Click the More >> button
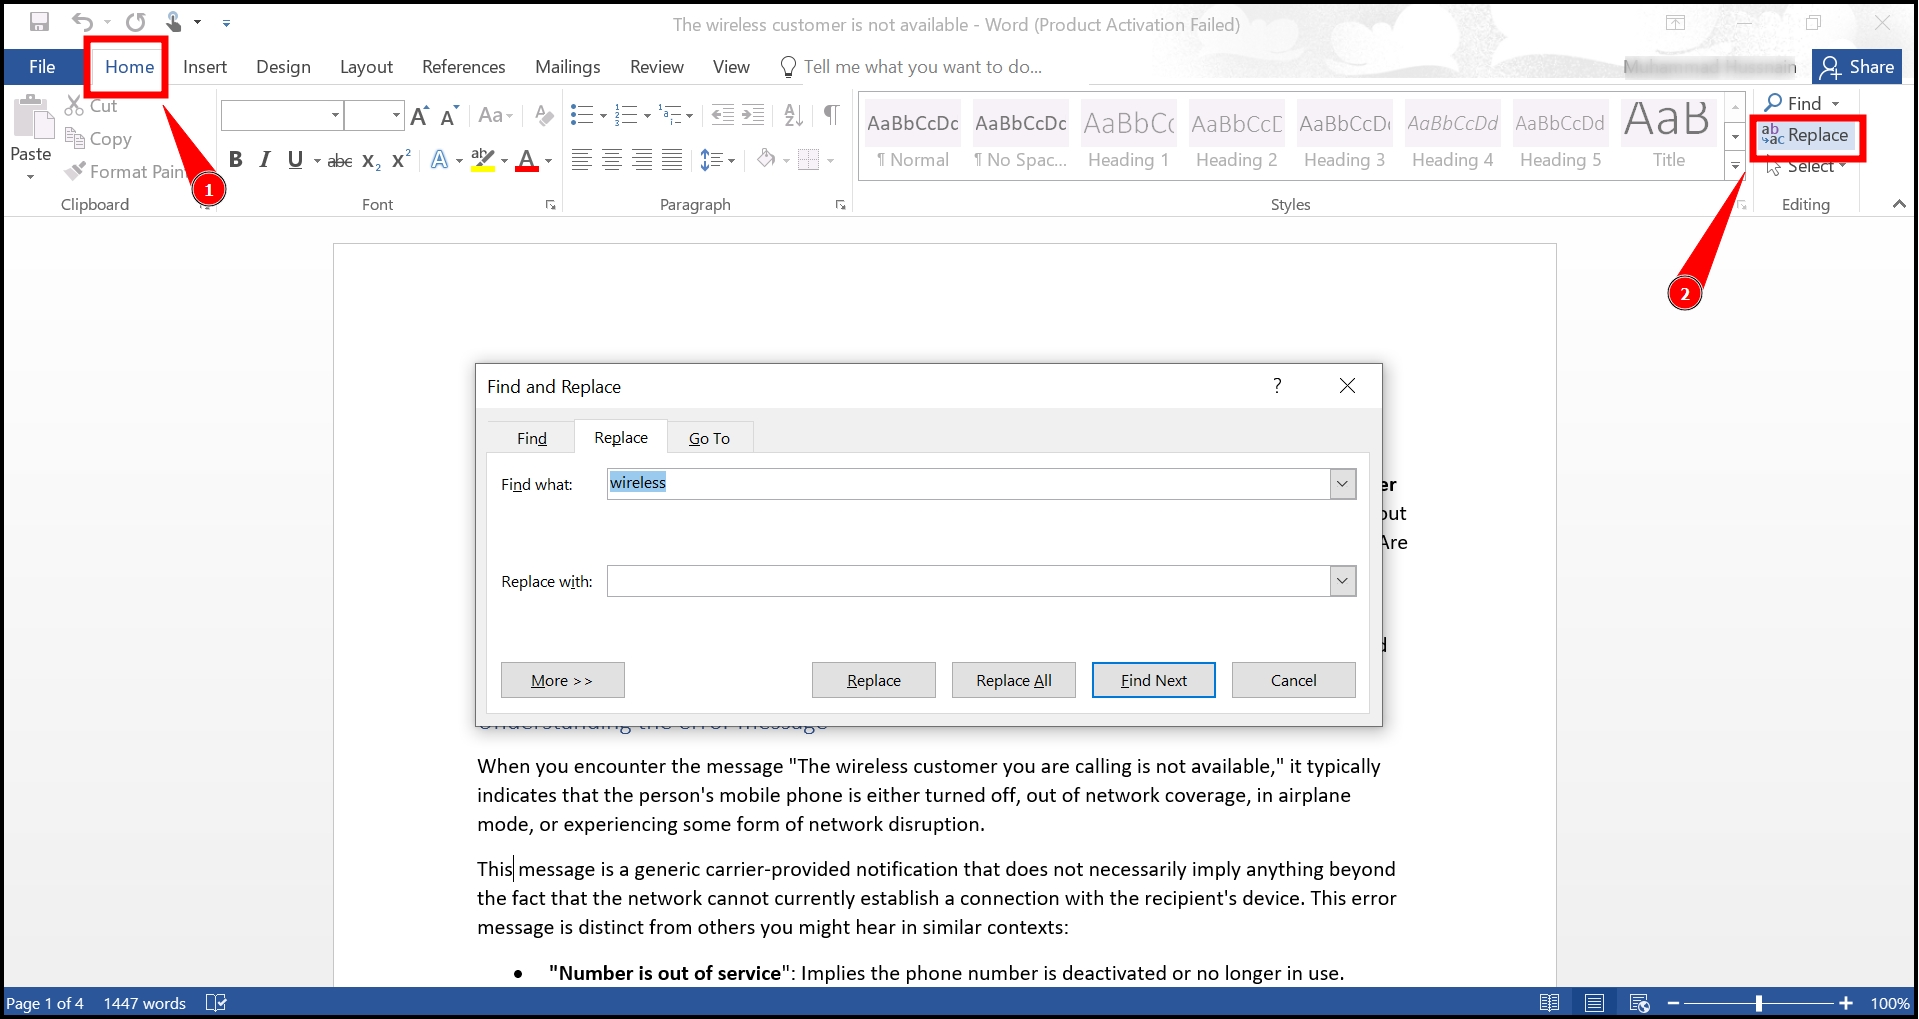This screenshot has height=1019, width=1919. (x=562, y=680)
